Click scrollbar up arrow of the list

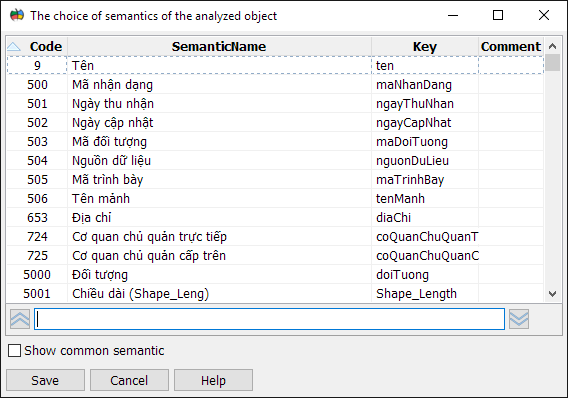click(552, 46)
